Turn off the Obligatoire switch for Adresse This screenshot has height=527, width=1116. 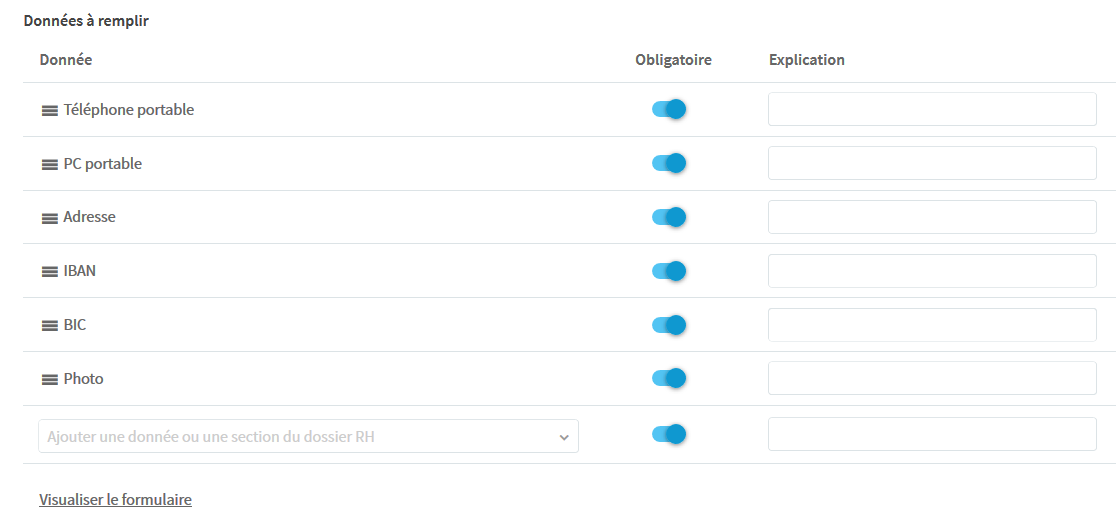(669, 217)
